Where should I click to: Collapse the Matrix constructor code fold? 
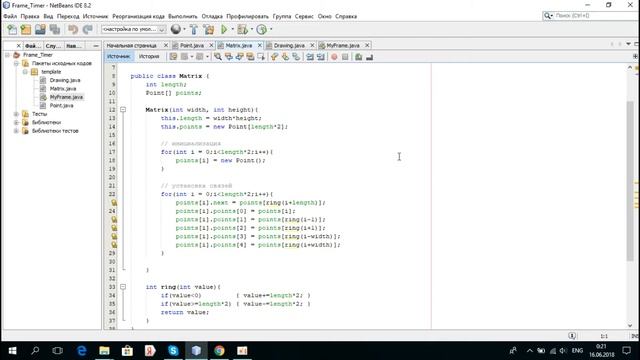pos(123,109)
